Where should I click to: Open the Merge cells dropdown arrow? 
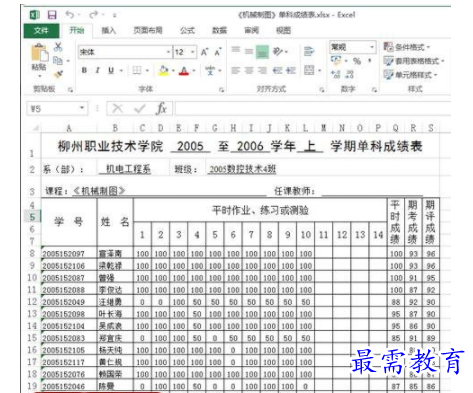point(319,70)
